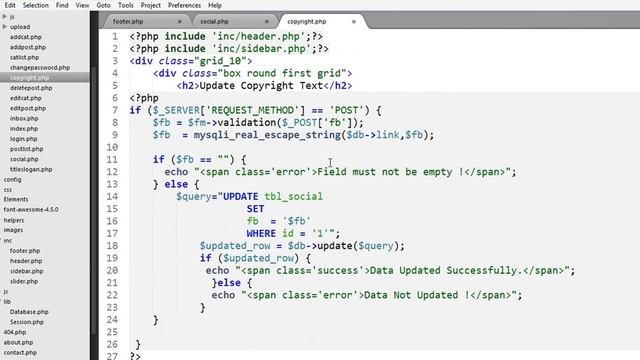Screen dimensions: 640x360
Task: Open social.php in the sidebar file list
Action: 24,159
